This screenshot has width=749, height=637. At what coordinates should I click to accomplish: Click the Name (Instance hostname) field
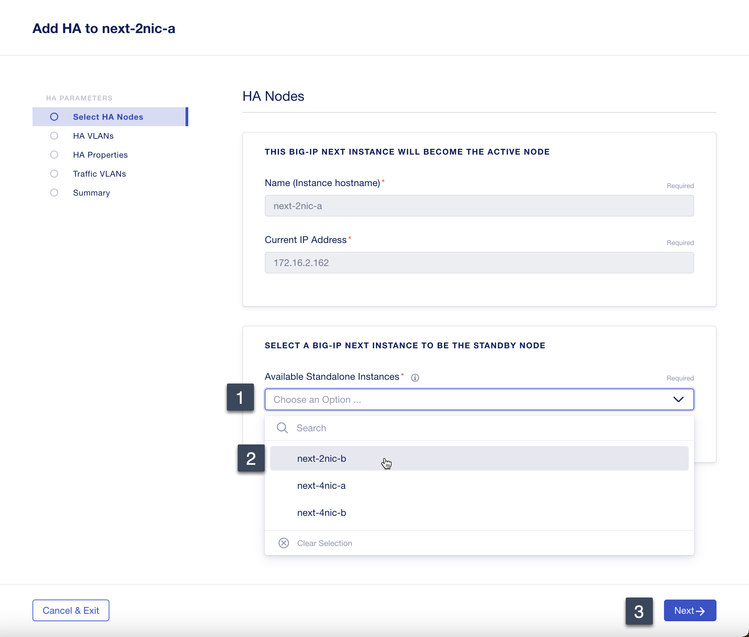click(479, 206)
